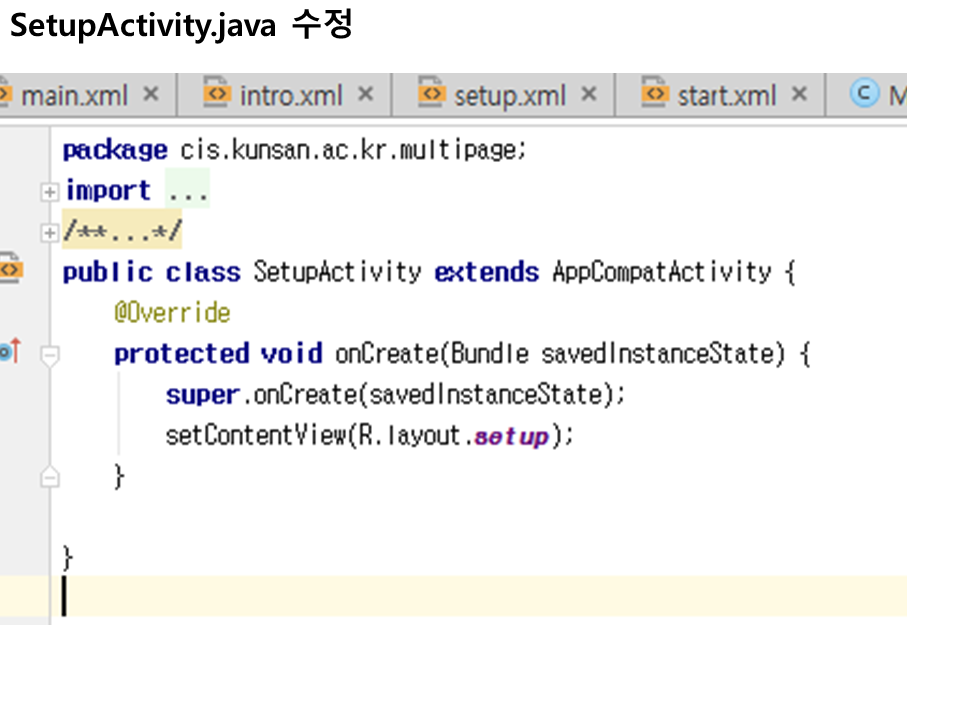Close the start.xml tab
Screen dimensions: 960x720
pyautogui.click(x=799, y=94)
